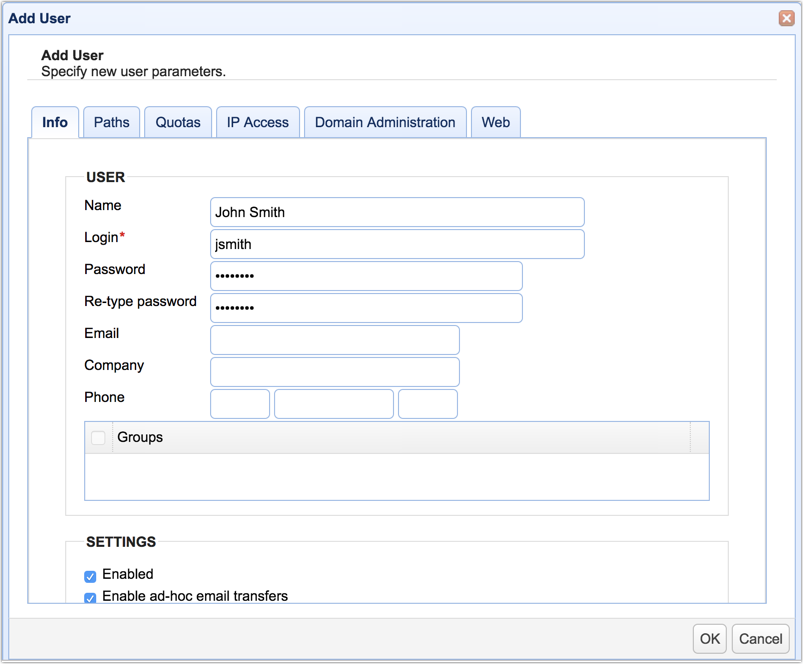Dismiss the dialog with Cancel
The width and height of the screenshot is (803, 664).
pyautogui.click(x=759, y=638)
